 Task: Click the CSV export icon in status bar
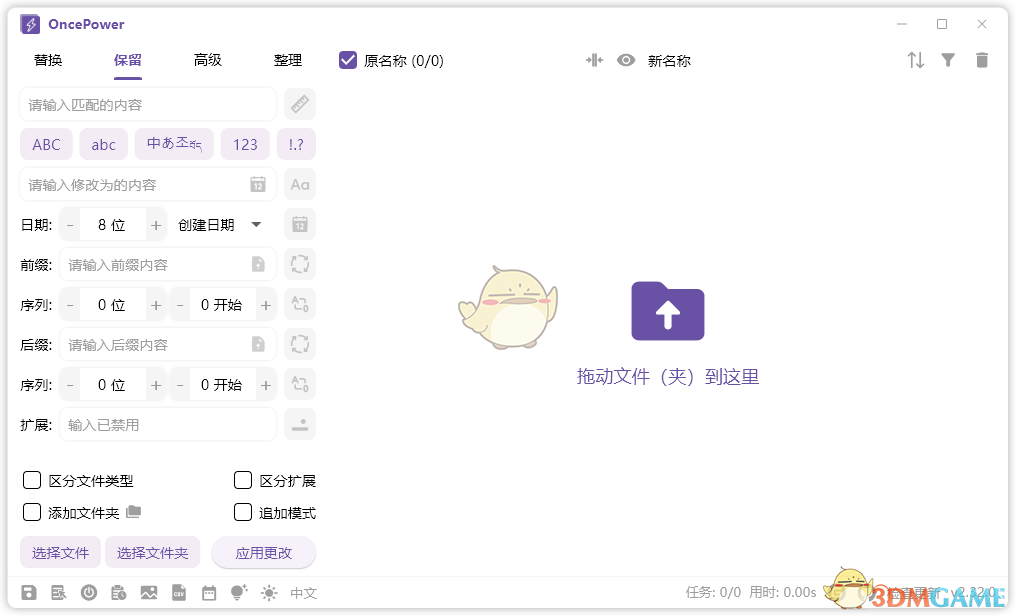[x=179, y=592]
